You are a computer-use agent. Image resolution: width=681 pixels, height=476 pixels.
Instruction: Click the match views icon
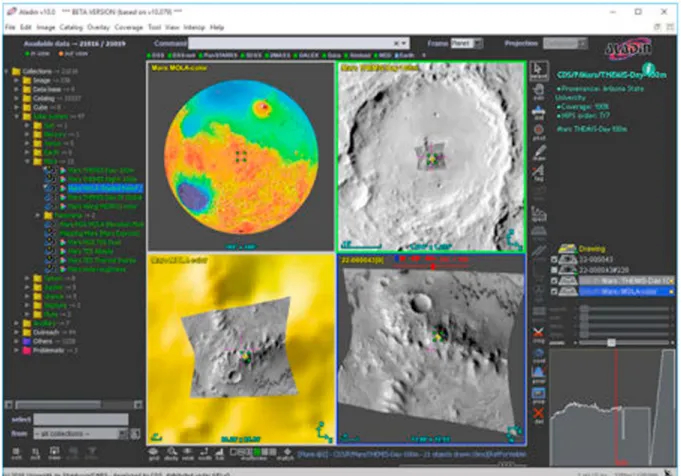pyautogui.click(x=287, y=454)
